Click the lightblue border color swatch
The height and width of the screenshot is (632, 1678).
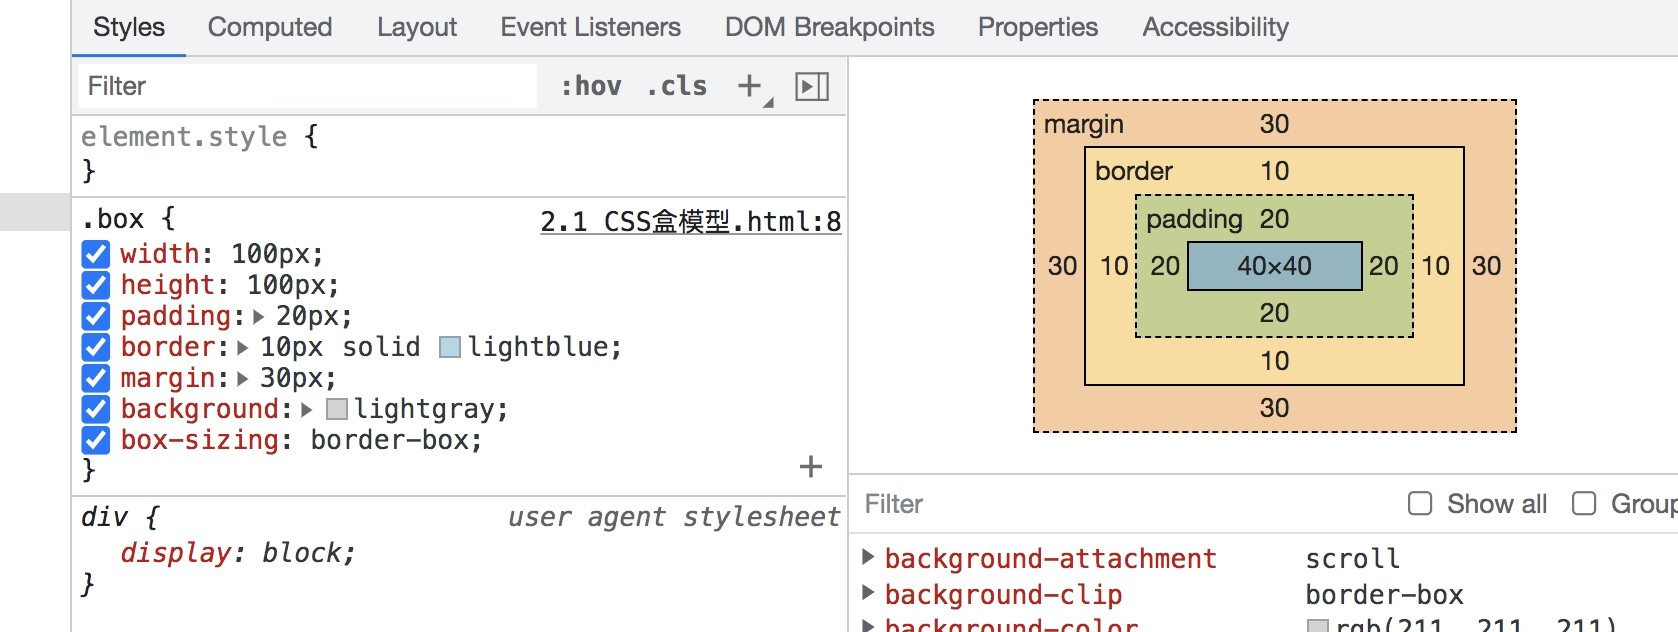click(450, 347)
